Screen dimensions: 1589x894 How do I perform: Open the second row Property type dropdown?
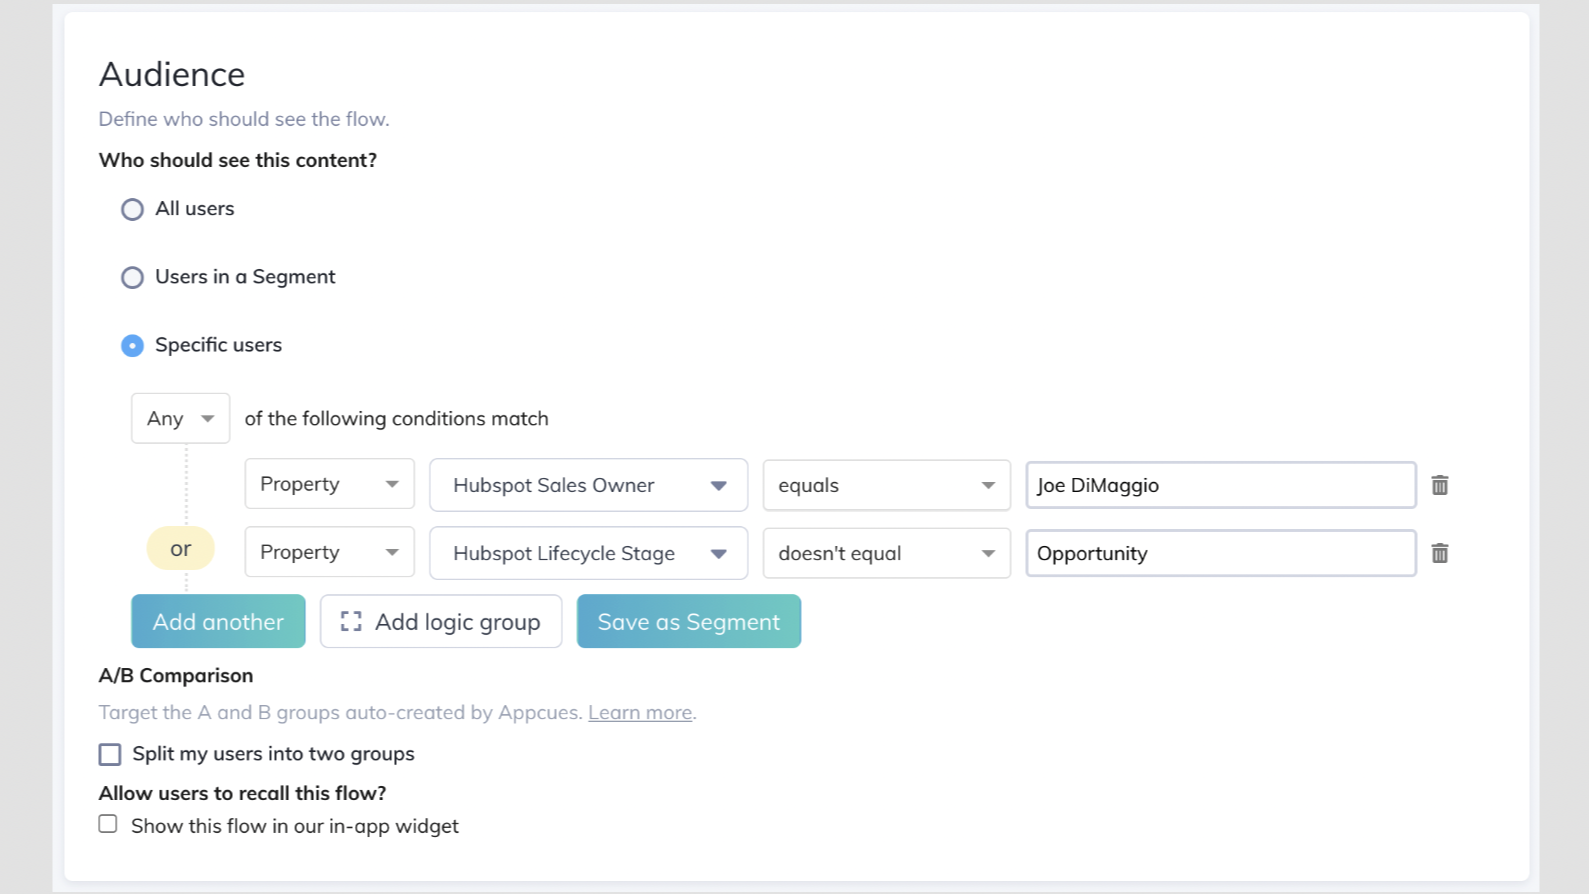point(329,551)
